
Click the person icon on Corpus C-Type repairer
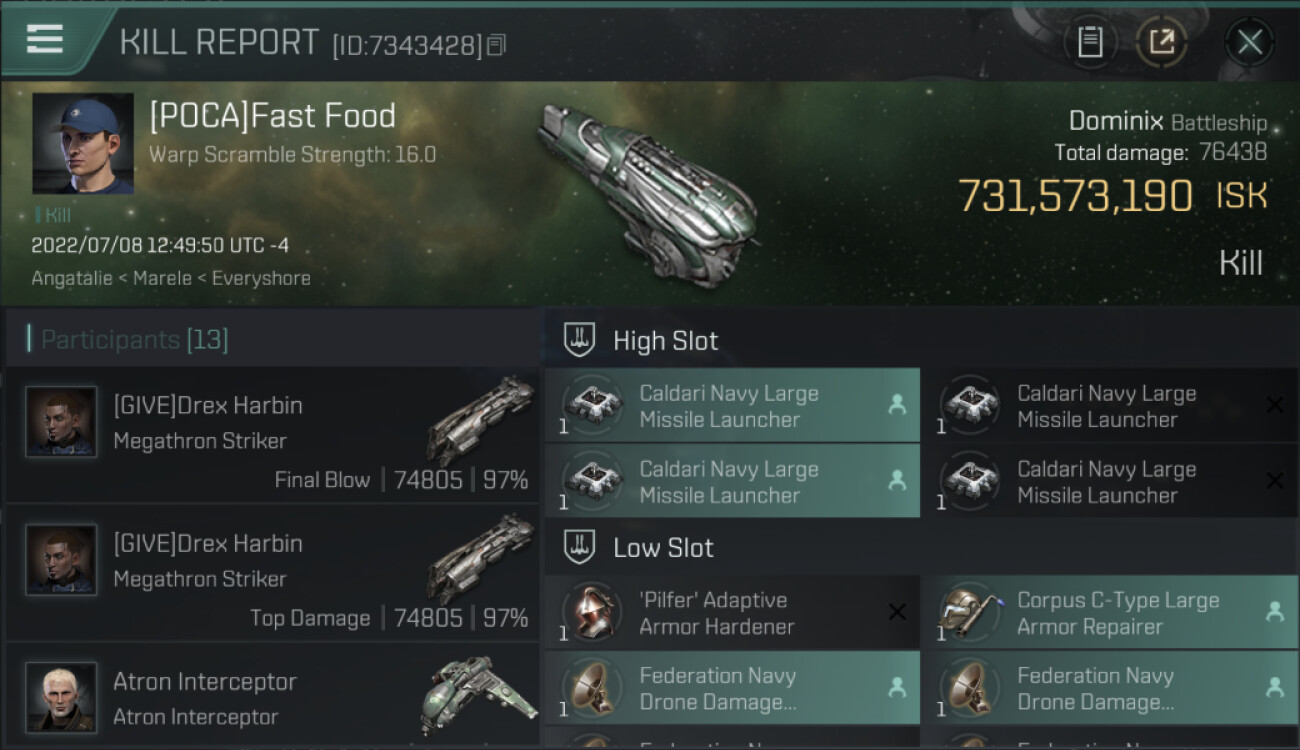click(x=1274, y=613)
